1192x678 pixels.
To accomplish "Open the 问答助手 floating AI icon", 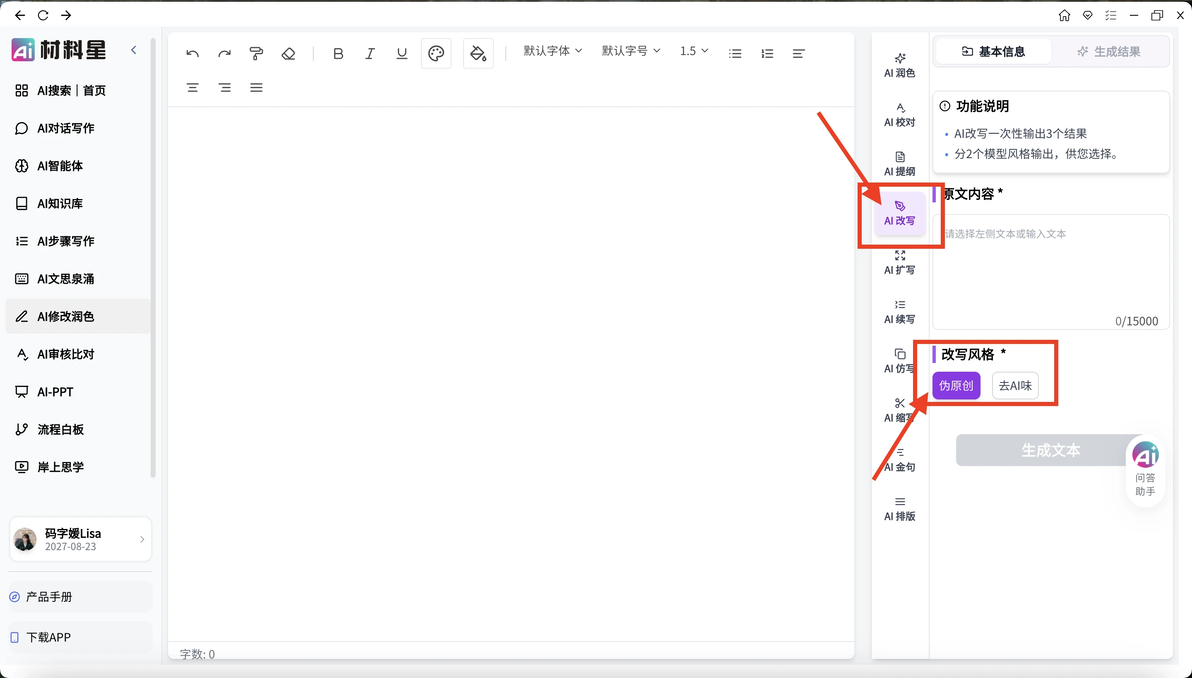I will click(1145, 469).
